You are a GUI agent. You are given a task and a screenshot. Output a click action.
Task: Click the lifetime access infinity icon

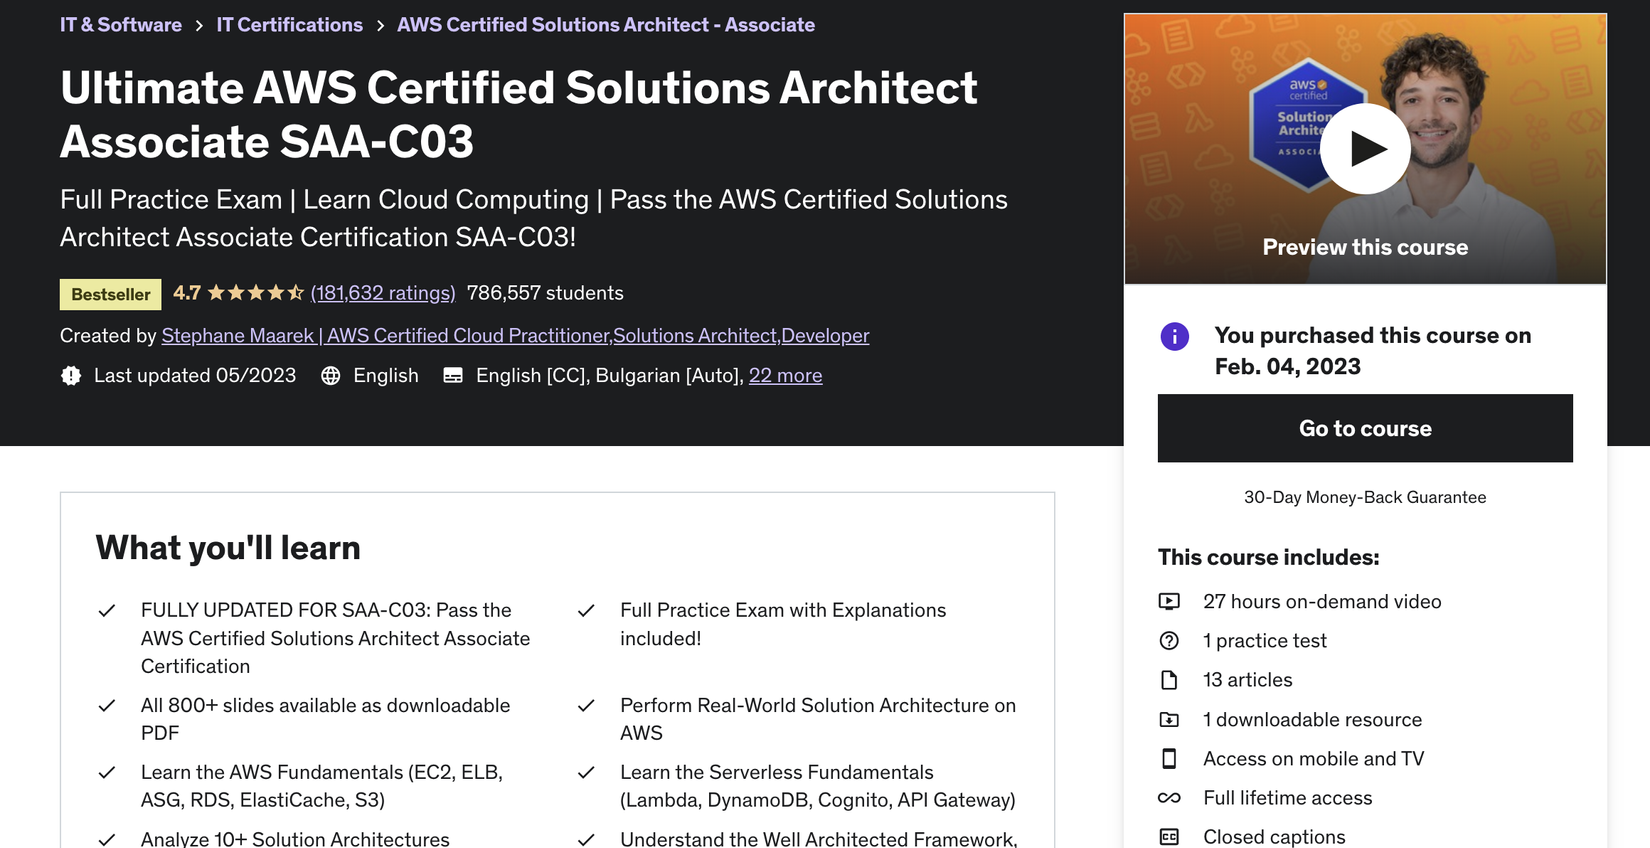(x=1169, y=798)
